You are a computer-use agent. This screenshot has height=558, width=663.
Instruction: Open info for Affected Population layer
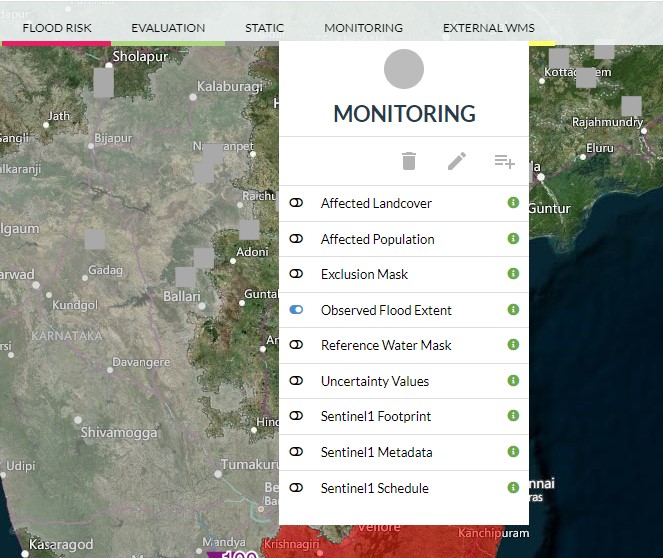point(513,239)
